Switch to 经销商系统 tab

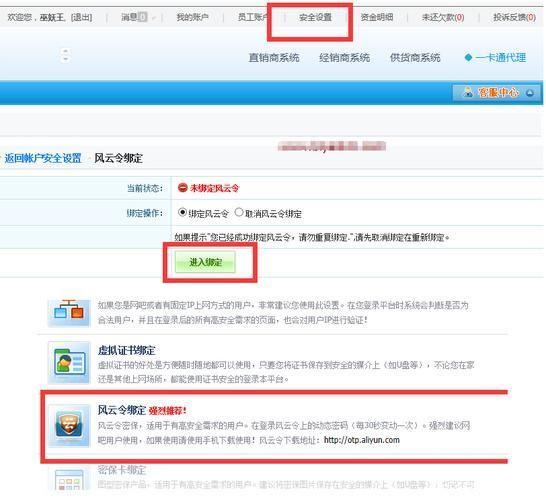[x=344, y=57]
